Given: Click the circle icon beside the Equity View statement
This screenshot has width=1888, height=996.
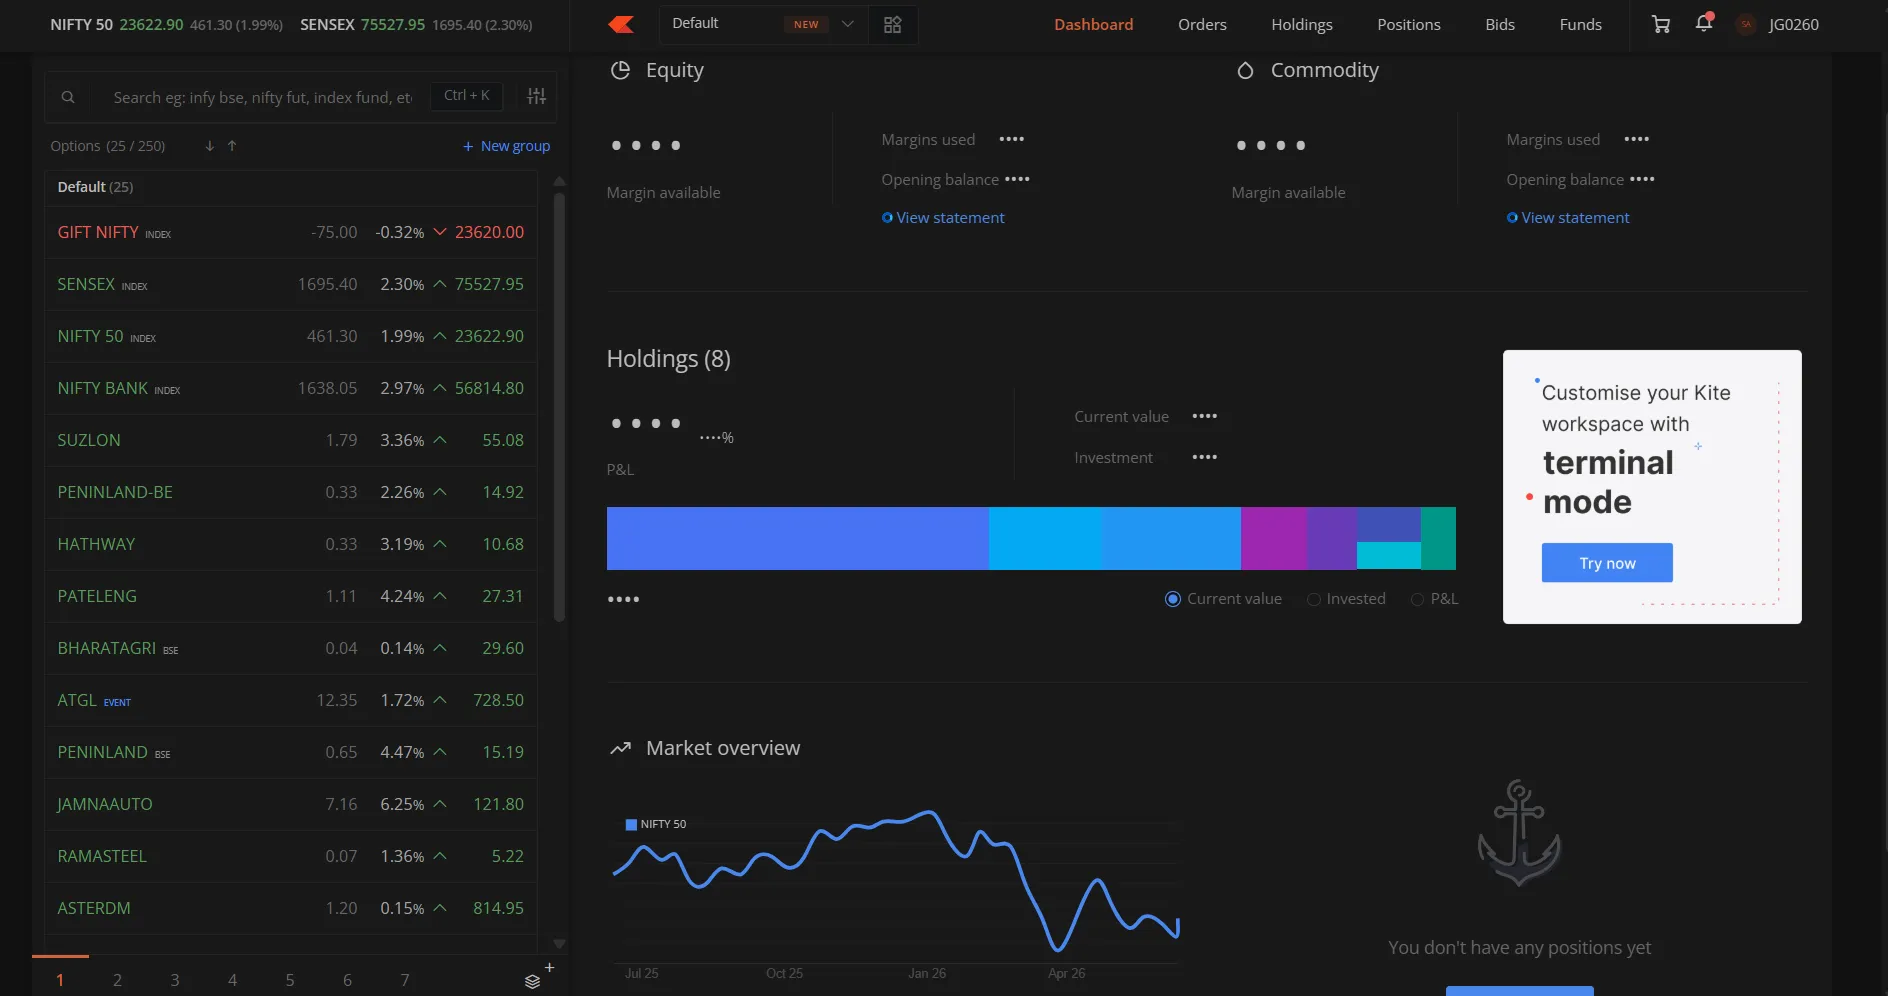Looking at the screenshot, I should [x=887, y=218].
